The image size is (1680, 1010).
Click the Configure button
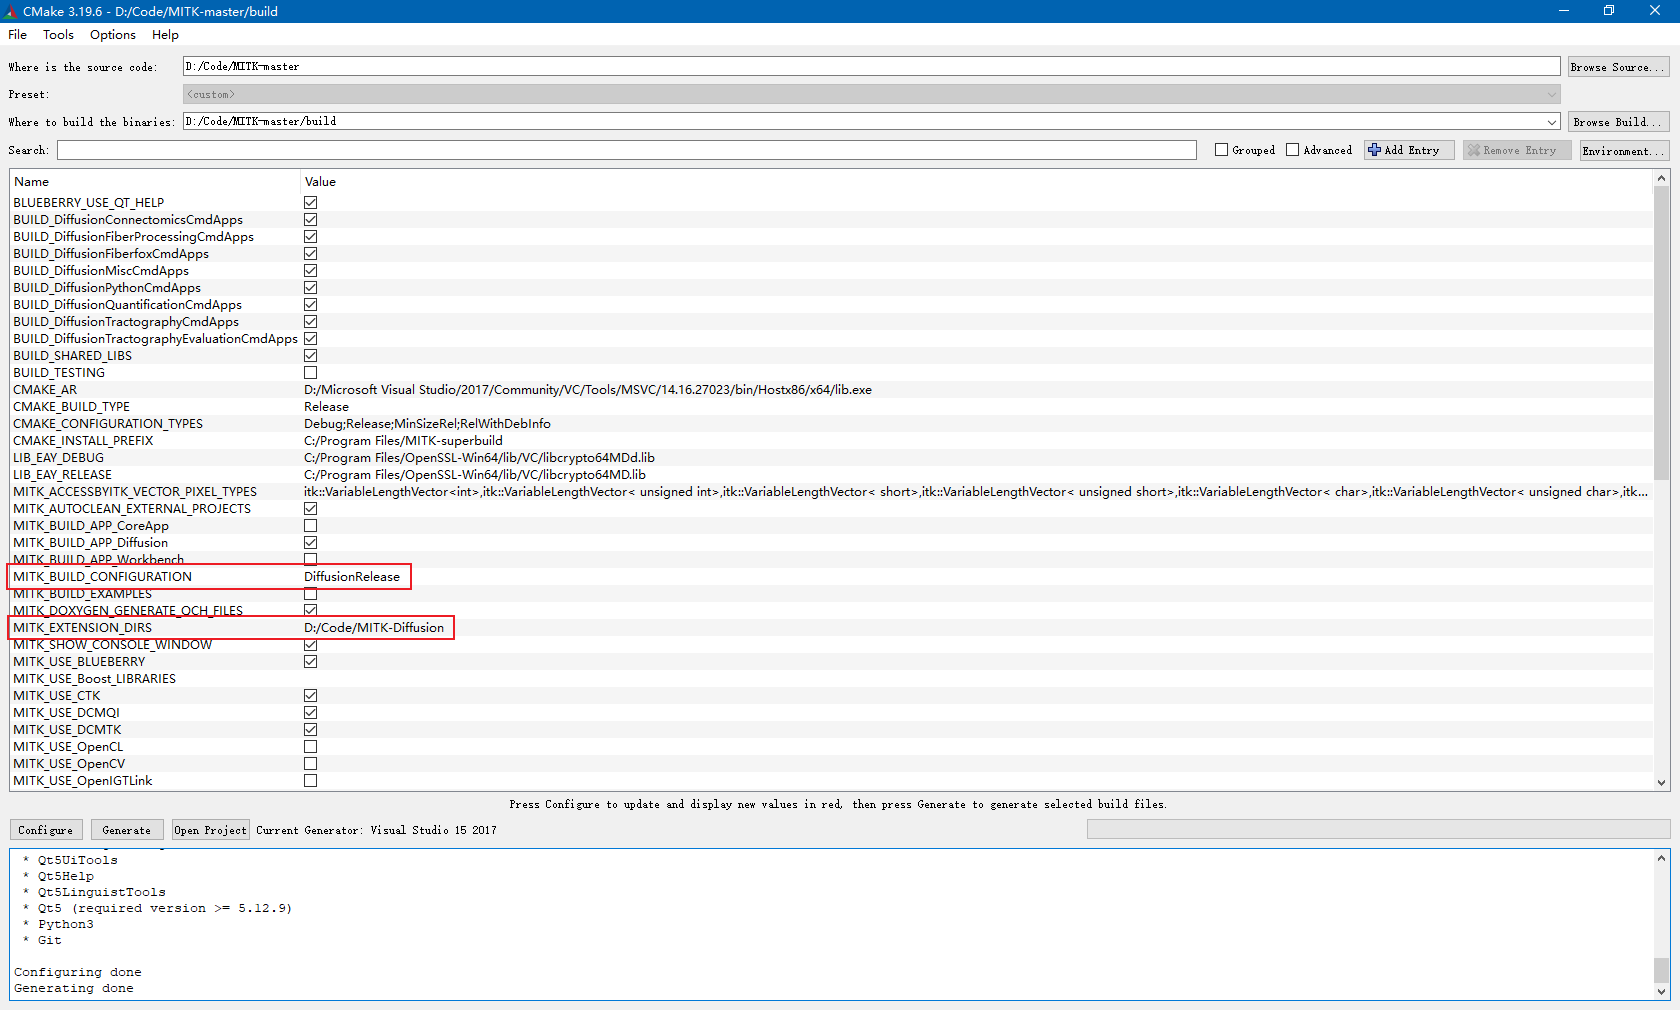pyautogui.click(x=46, y=830)
